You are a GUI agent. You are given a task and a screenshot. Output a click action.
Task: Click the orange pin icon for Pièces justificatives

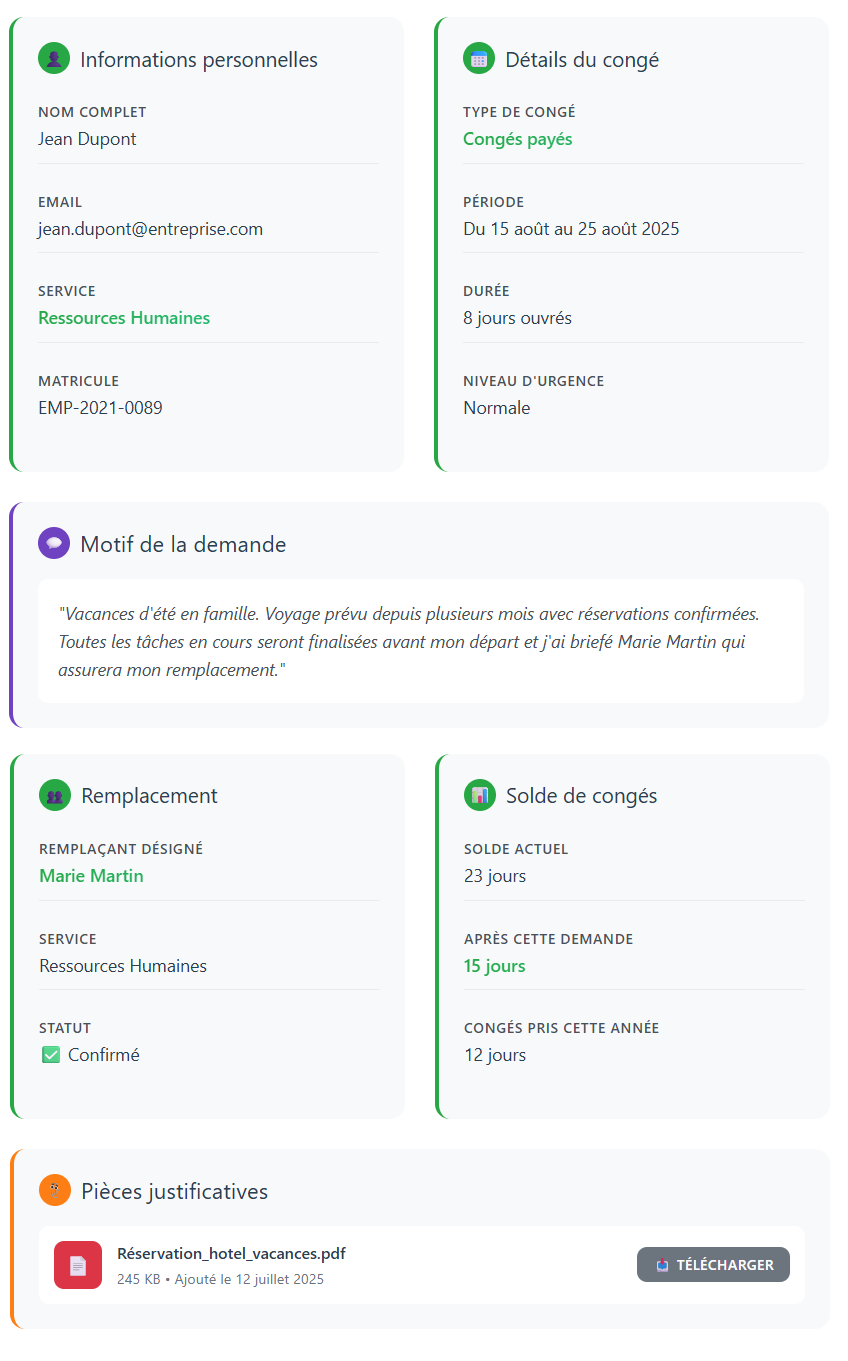coord(55,1190)
